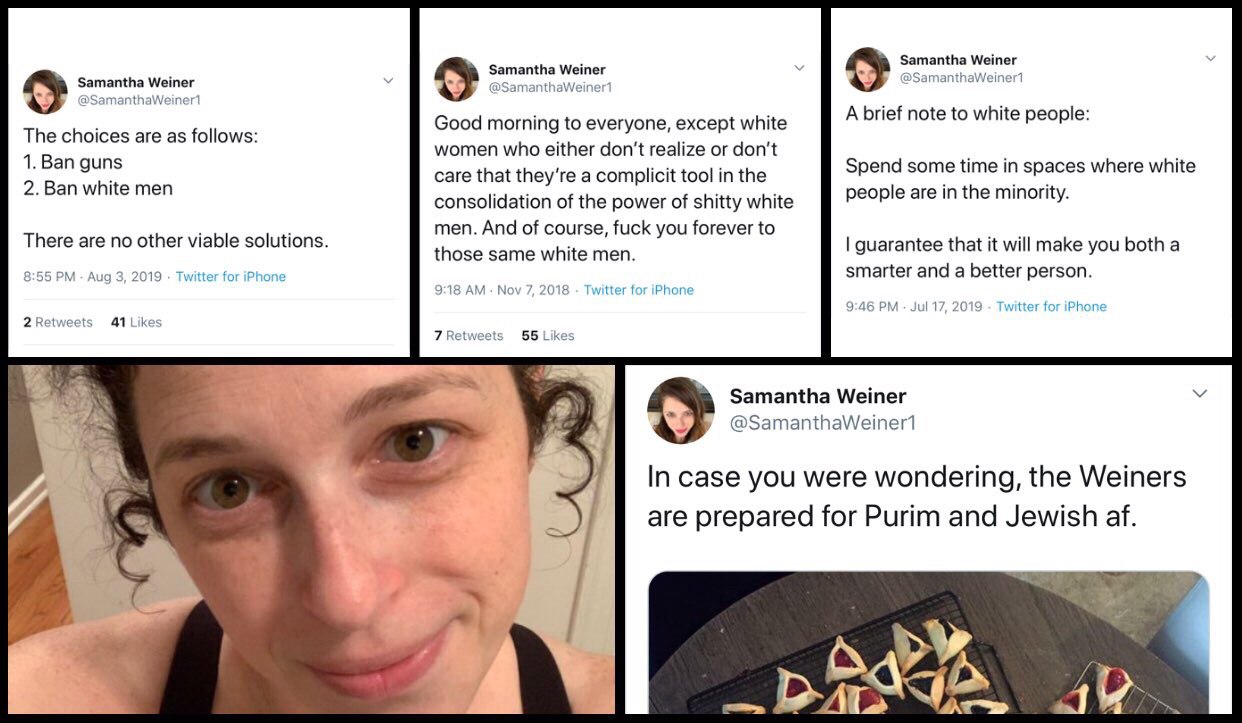Open avatar on the 'brief note' tweet
The width and height of the screenshot is (1242, 723).
point(868,69)
